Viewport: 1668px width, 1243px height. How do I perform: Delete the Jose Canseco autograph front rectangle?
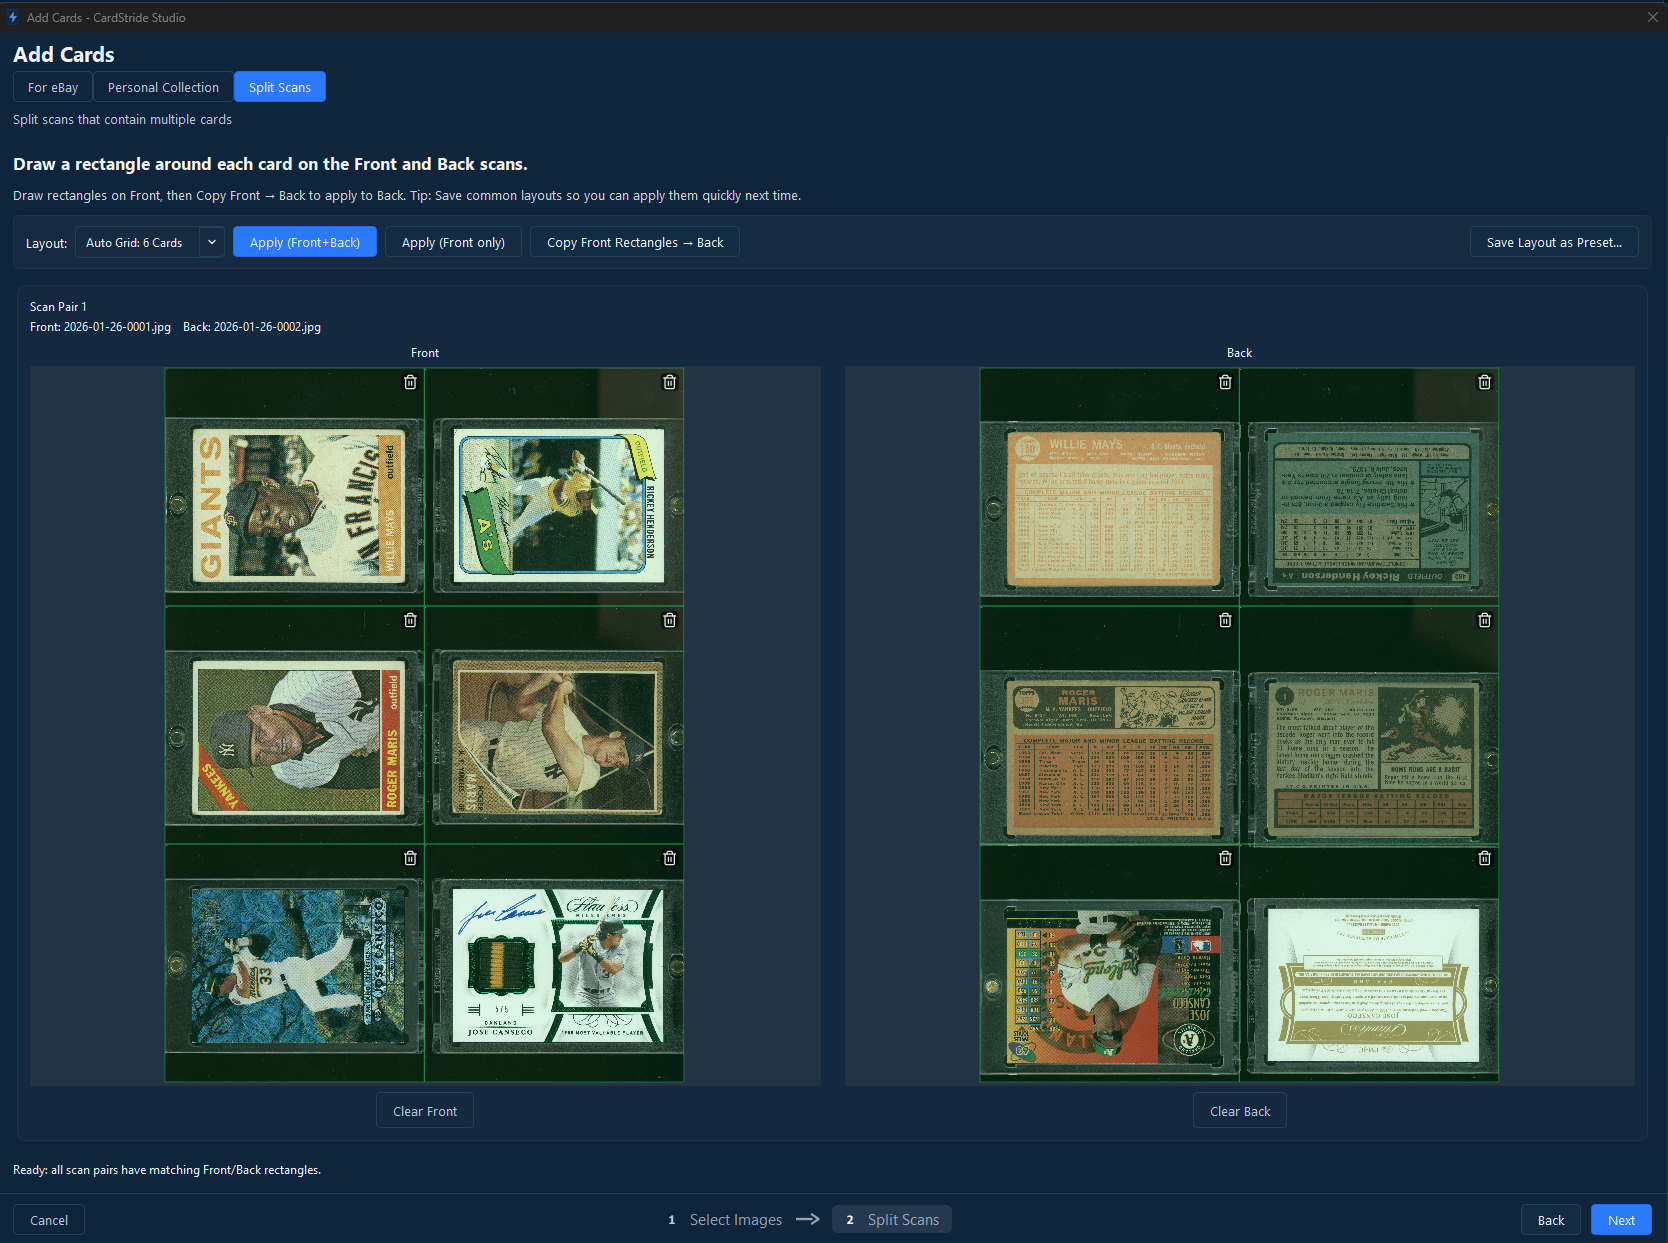(670, 858)
